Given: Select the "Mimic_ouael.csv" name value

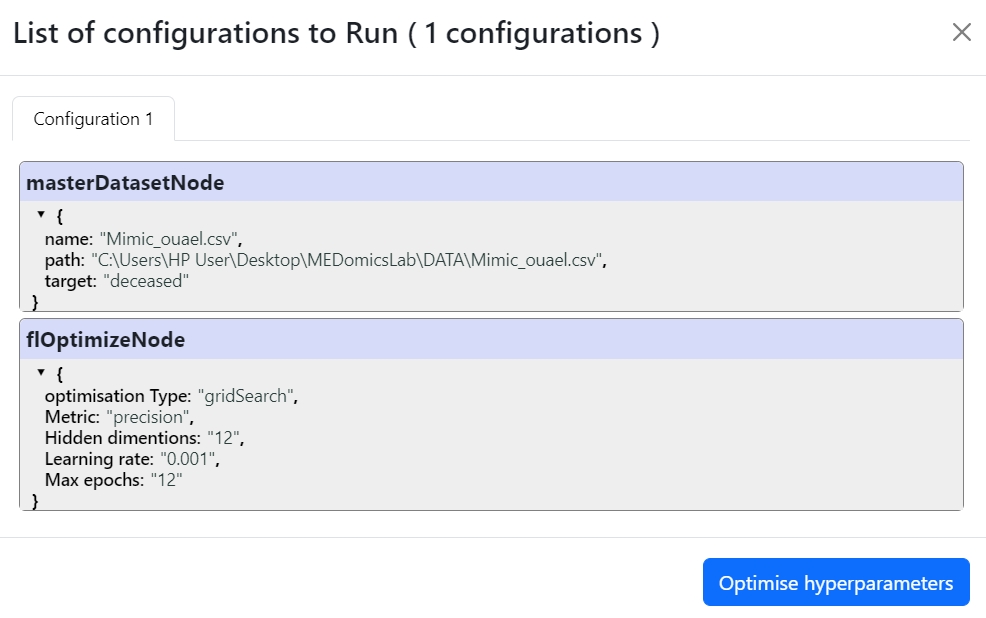Looking at the screenshot, I should (169, 239).
